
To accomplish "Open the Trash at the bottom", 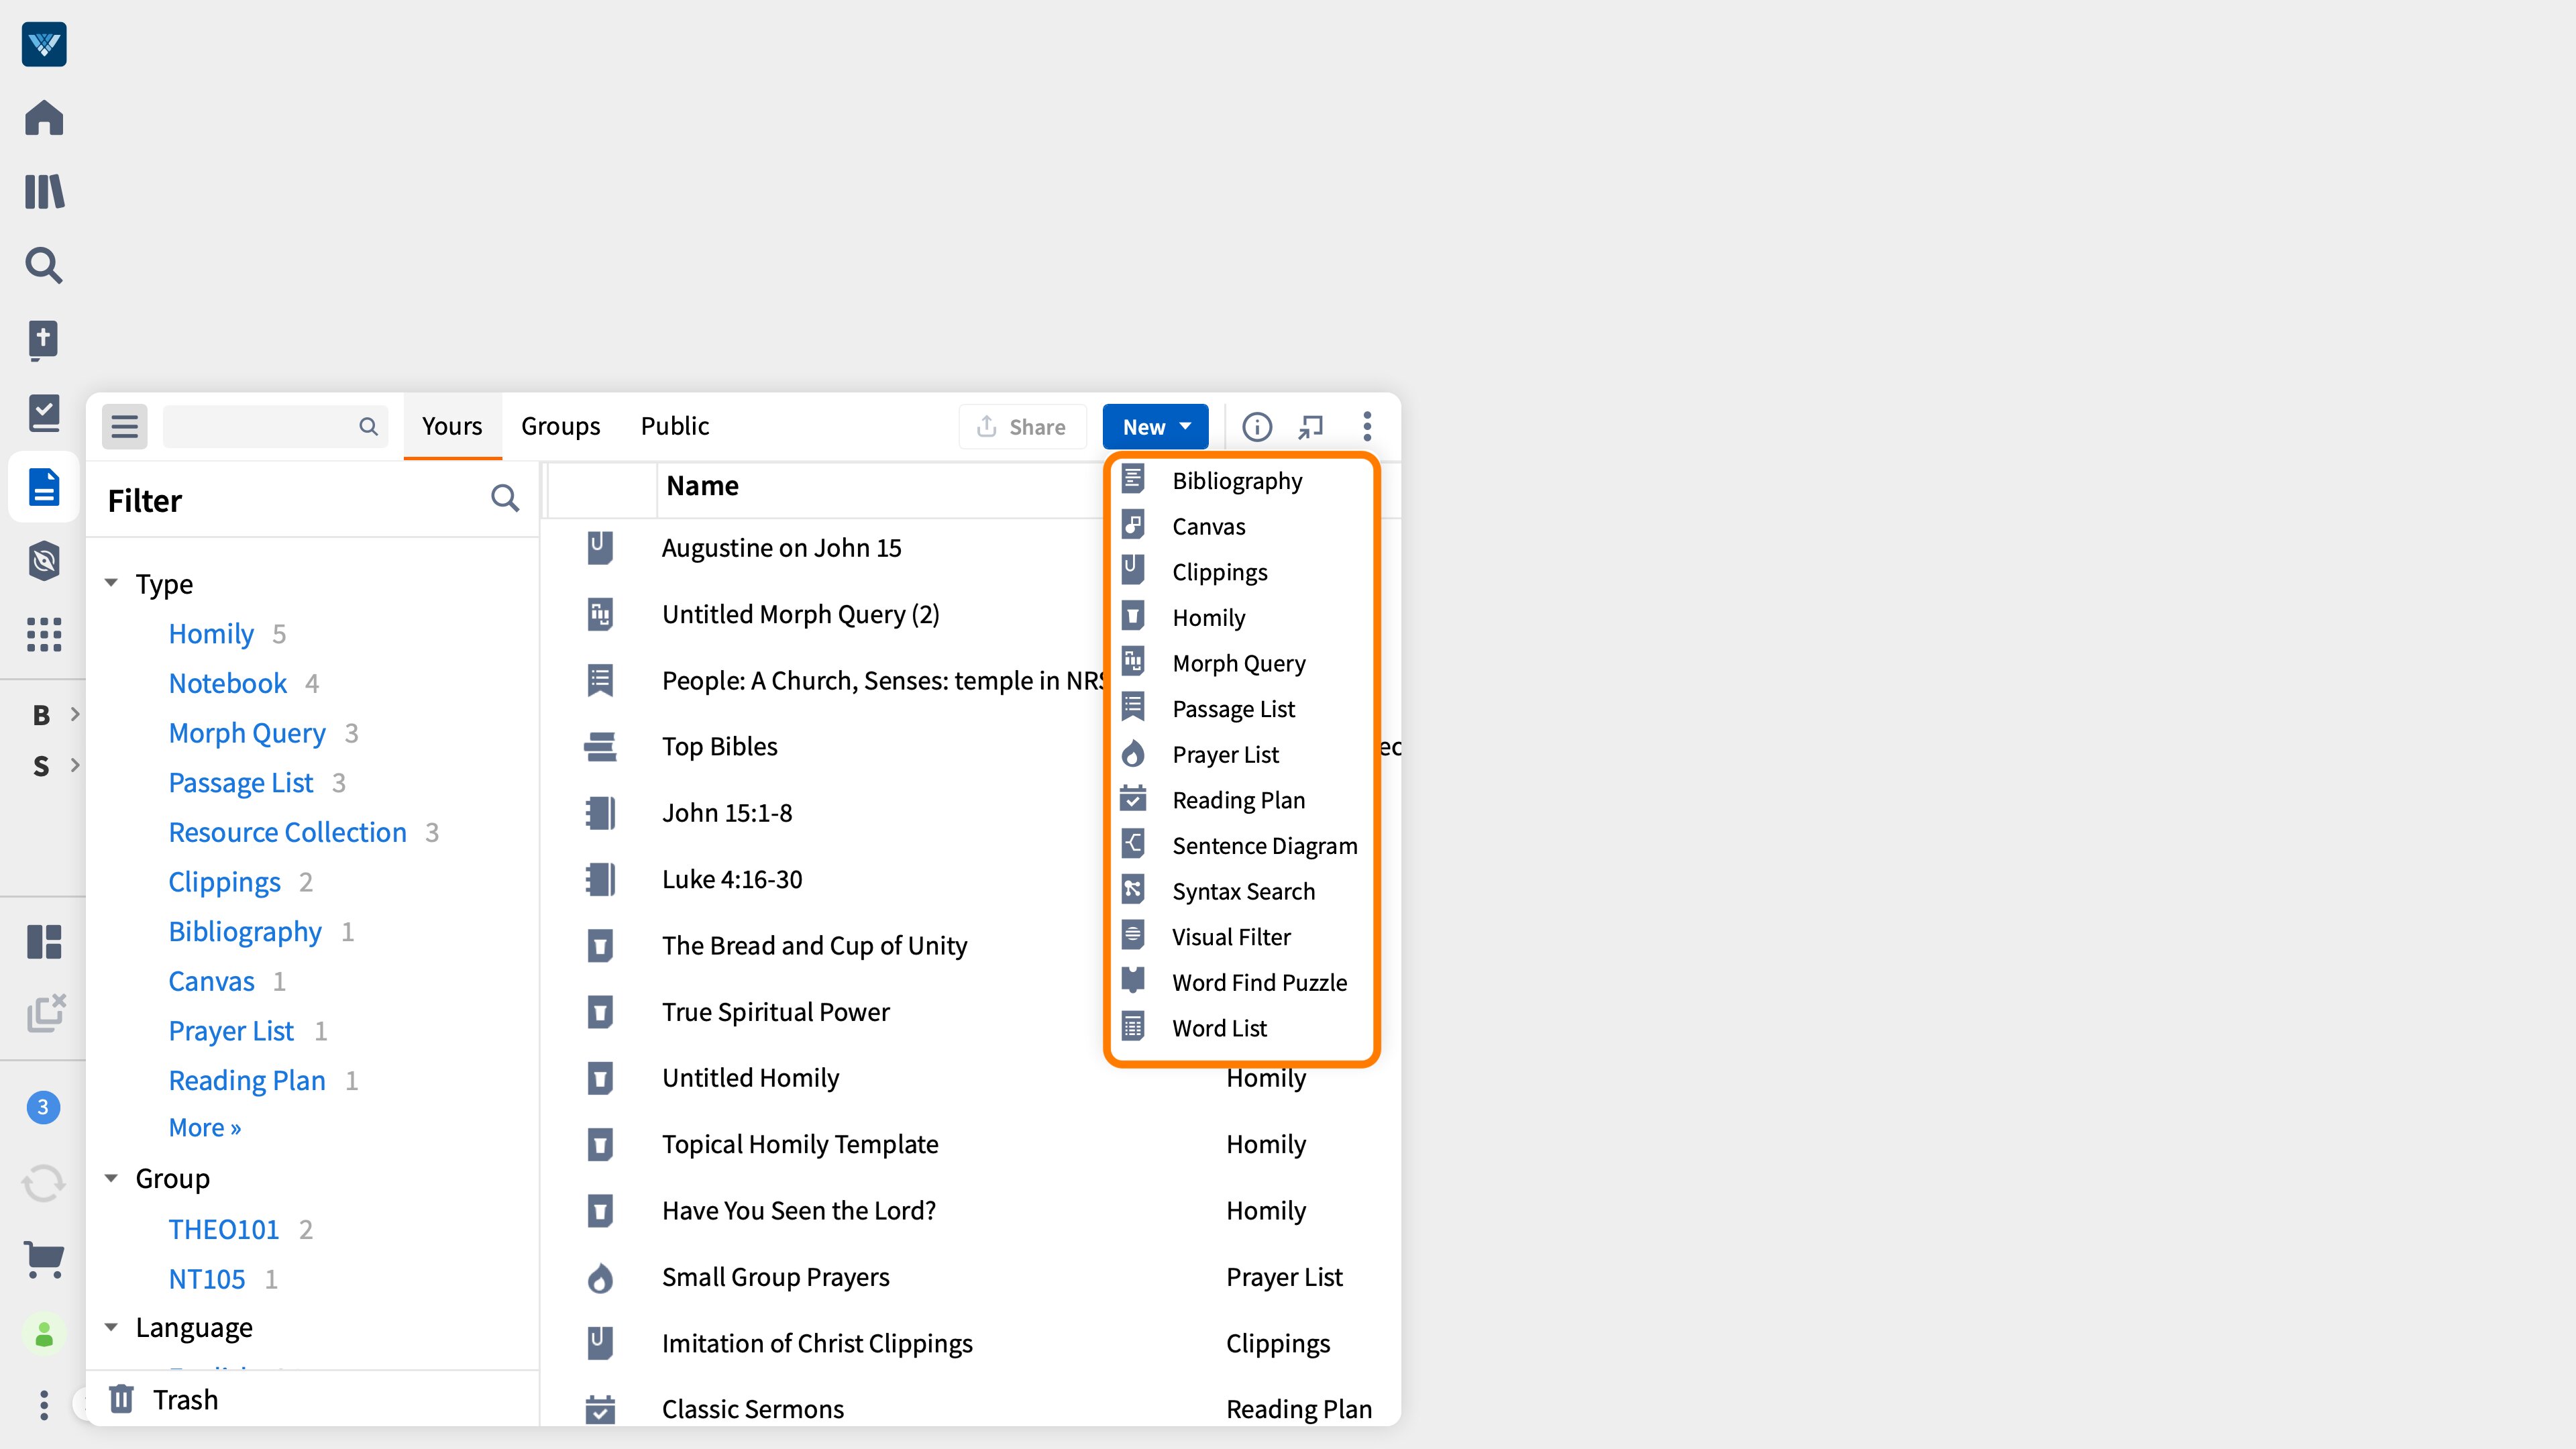I will (185, 1399).
